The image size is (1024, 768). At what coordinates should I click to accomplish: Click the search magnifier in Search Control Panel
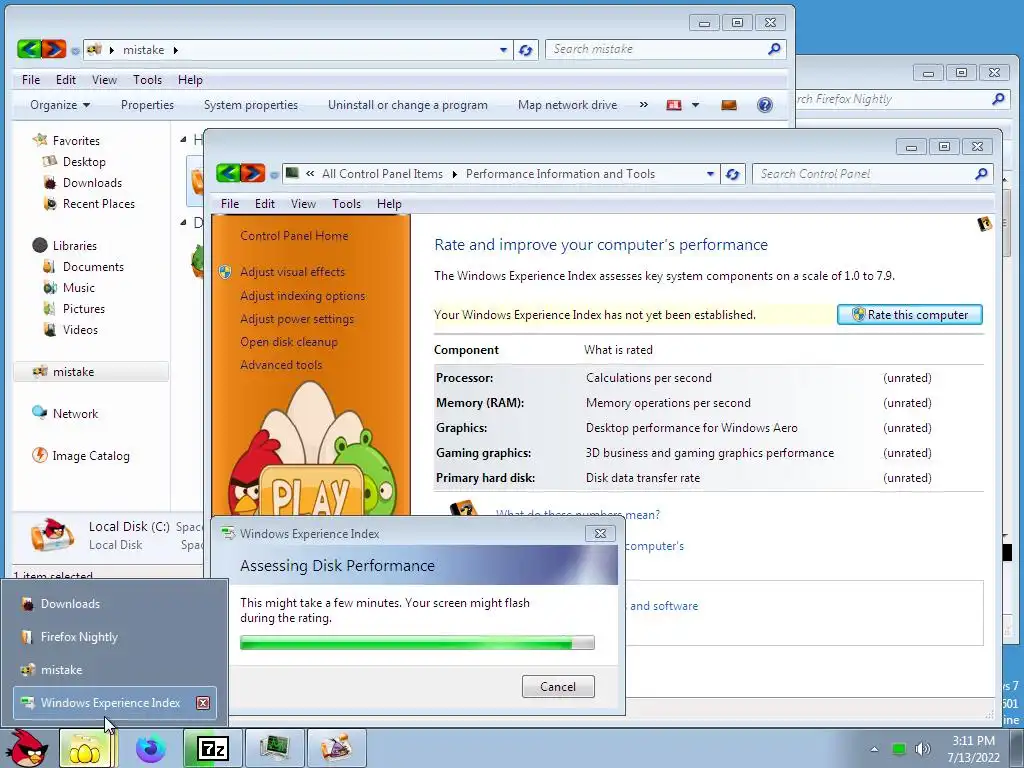pyautogui.click(x=981, y=174)
